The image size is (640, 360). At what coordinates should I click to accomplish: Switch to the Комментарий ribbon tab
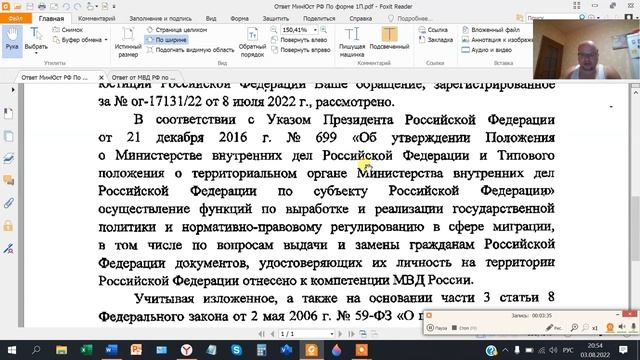pos(96,18)
